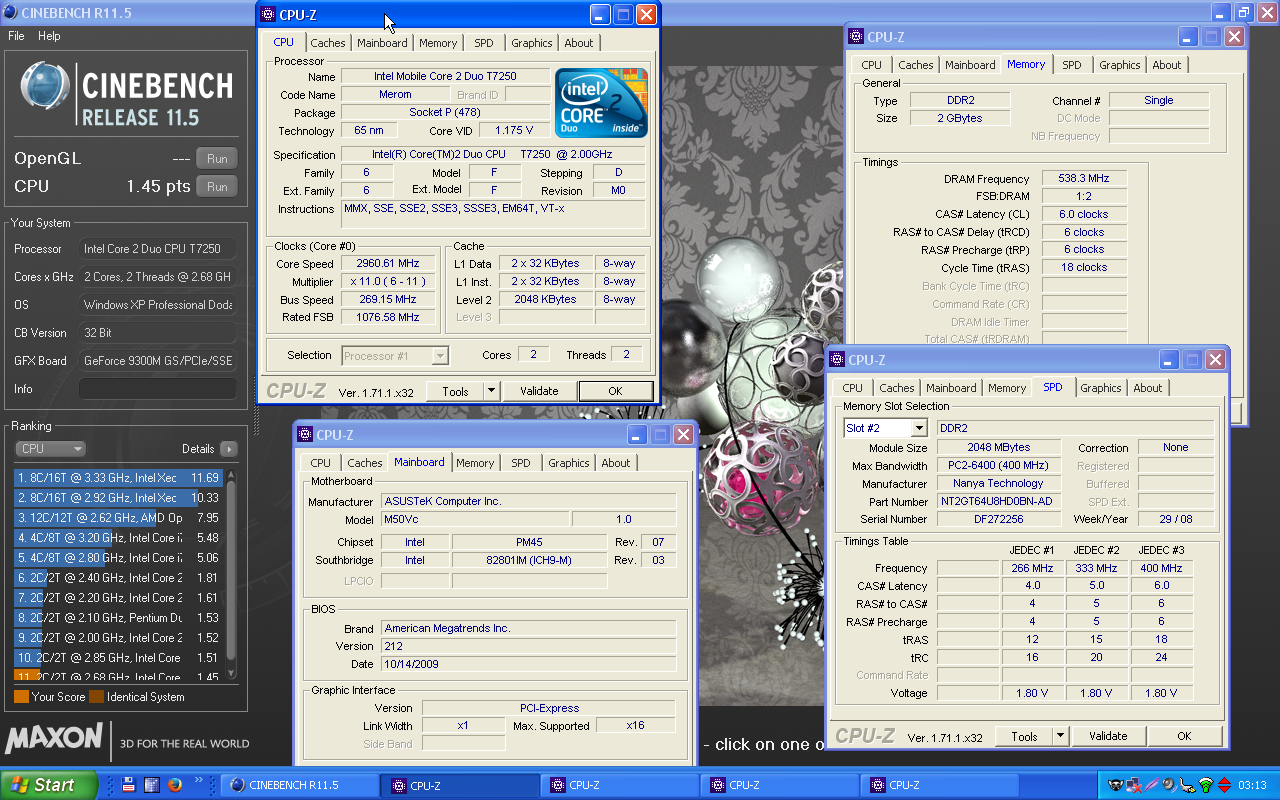Click Validate in the SPD CPU-Z window
Image resolution: width=1280 pixels, height=800 pixels.
(x=1108, y=736)
